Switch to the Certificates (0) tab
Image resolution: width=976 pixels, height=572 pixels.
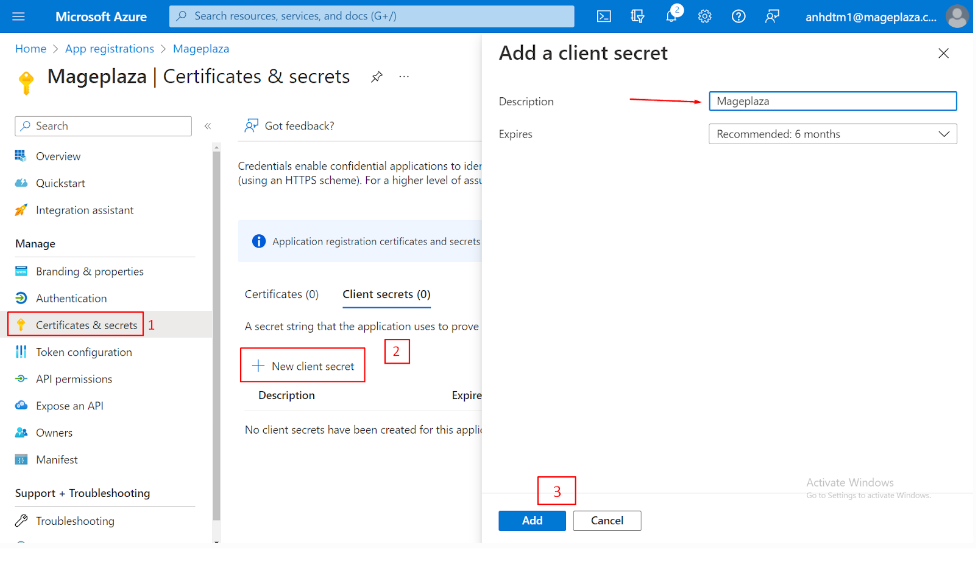tap(281, 294)
